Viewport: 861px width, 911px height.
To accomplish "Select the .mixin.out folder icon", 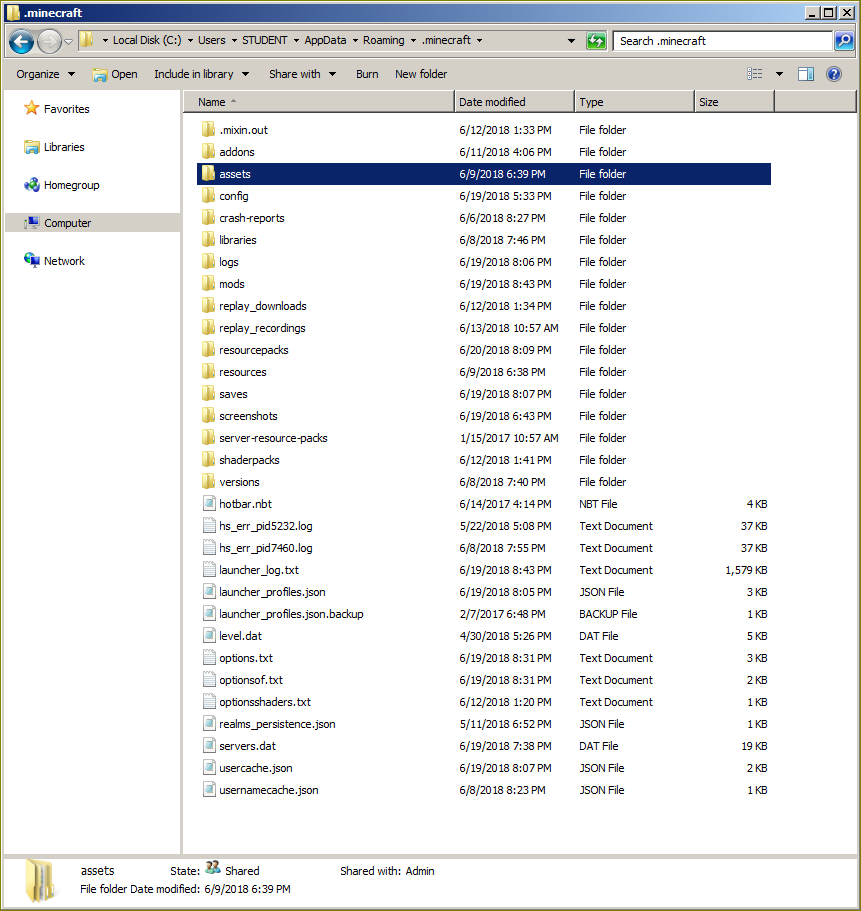I will (209, 129).
